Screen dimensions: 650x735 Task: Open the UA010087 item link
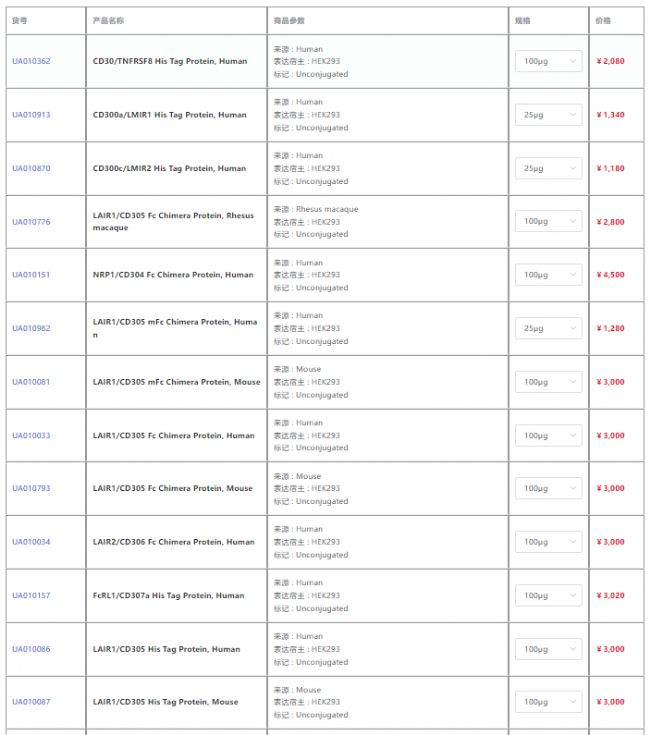31,702
